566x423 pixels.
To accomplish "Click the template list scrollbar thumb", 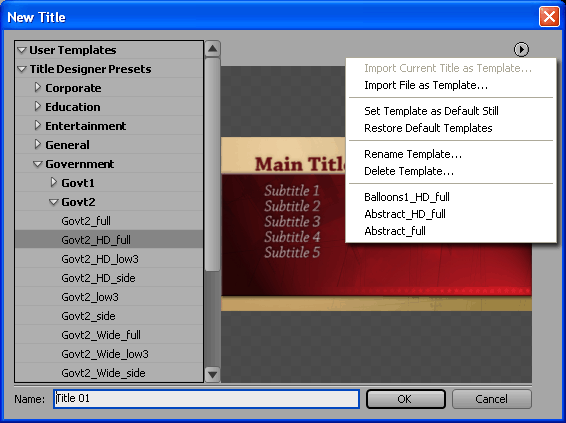I will point(213,164).
